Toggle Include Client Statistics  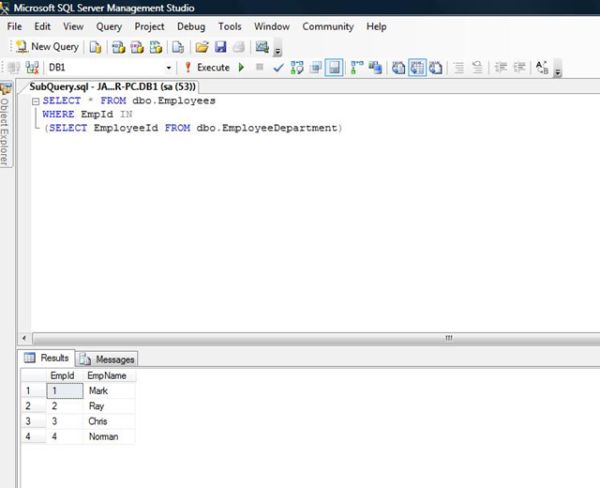click(x=375, y=68)
